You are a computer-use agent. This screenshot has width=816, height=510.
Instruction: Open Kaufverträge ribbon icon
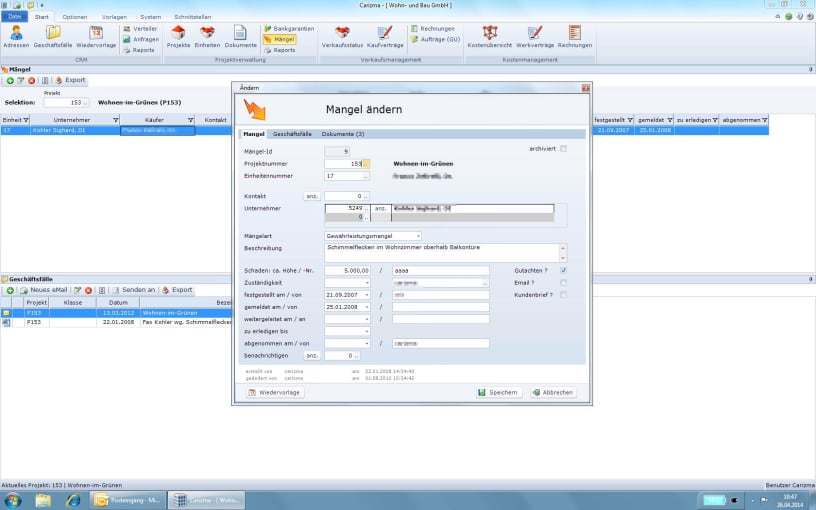385,37
